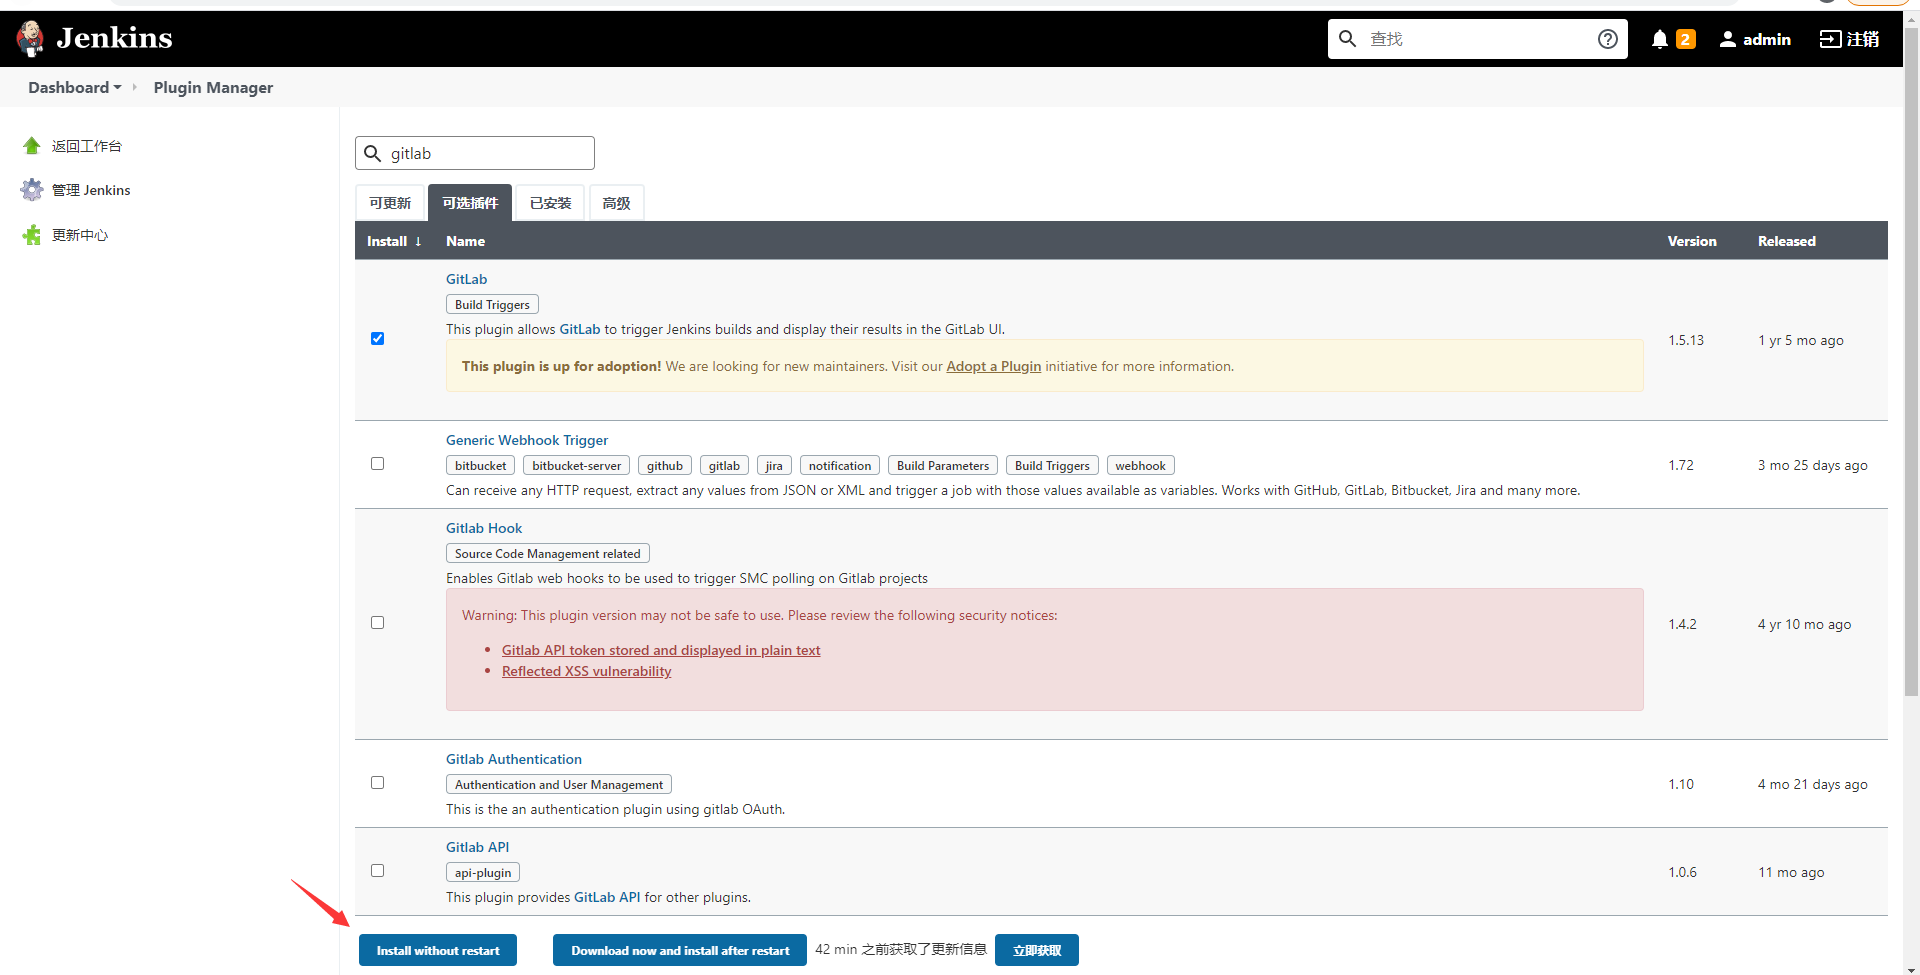Click the webhook category tag
This screenshot has height=975, width=1920.
pos(1141,466)
